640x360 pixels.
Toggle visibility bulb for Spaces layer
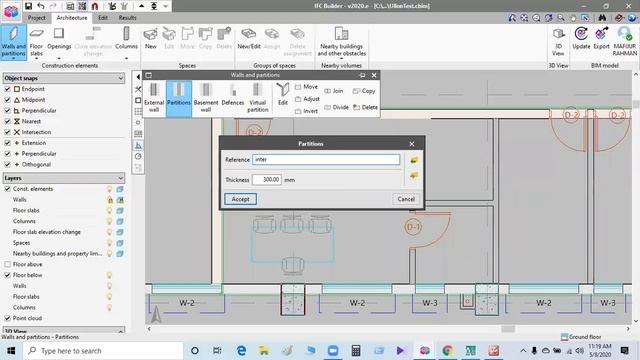109,243
